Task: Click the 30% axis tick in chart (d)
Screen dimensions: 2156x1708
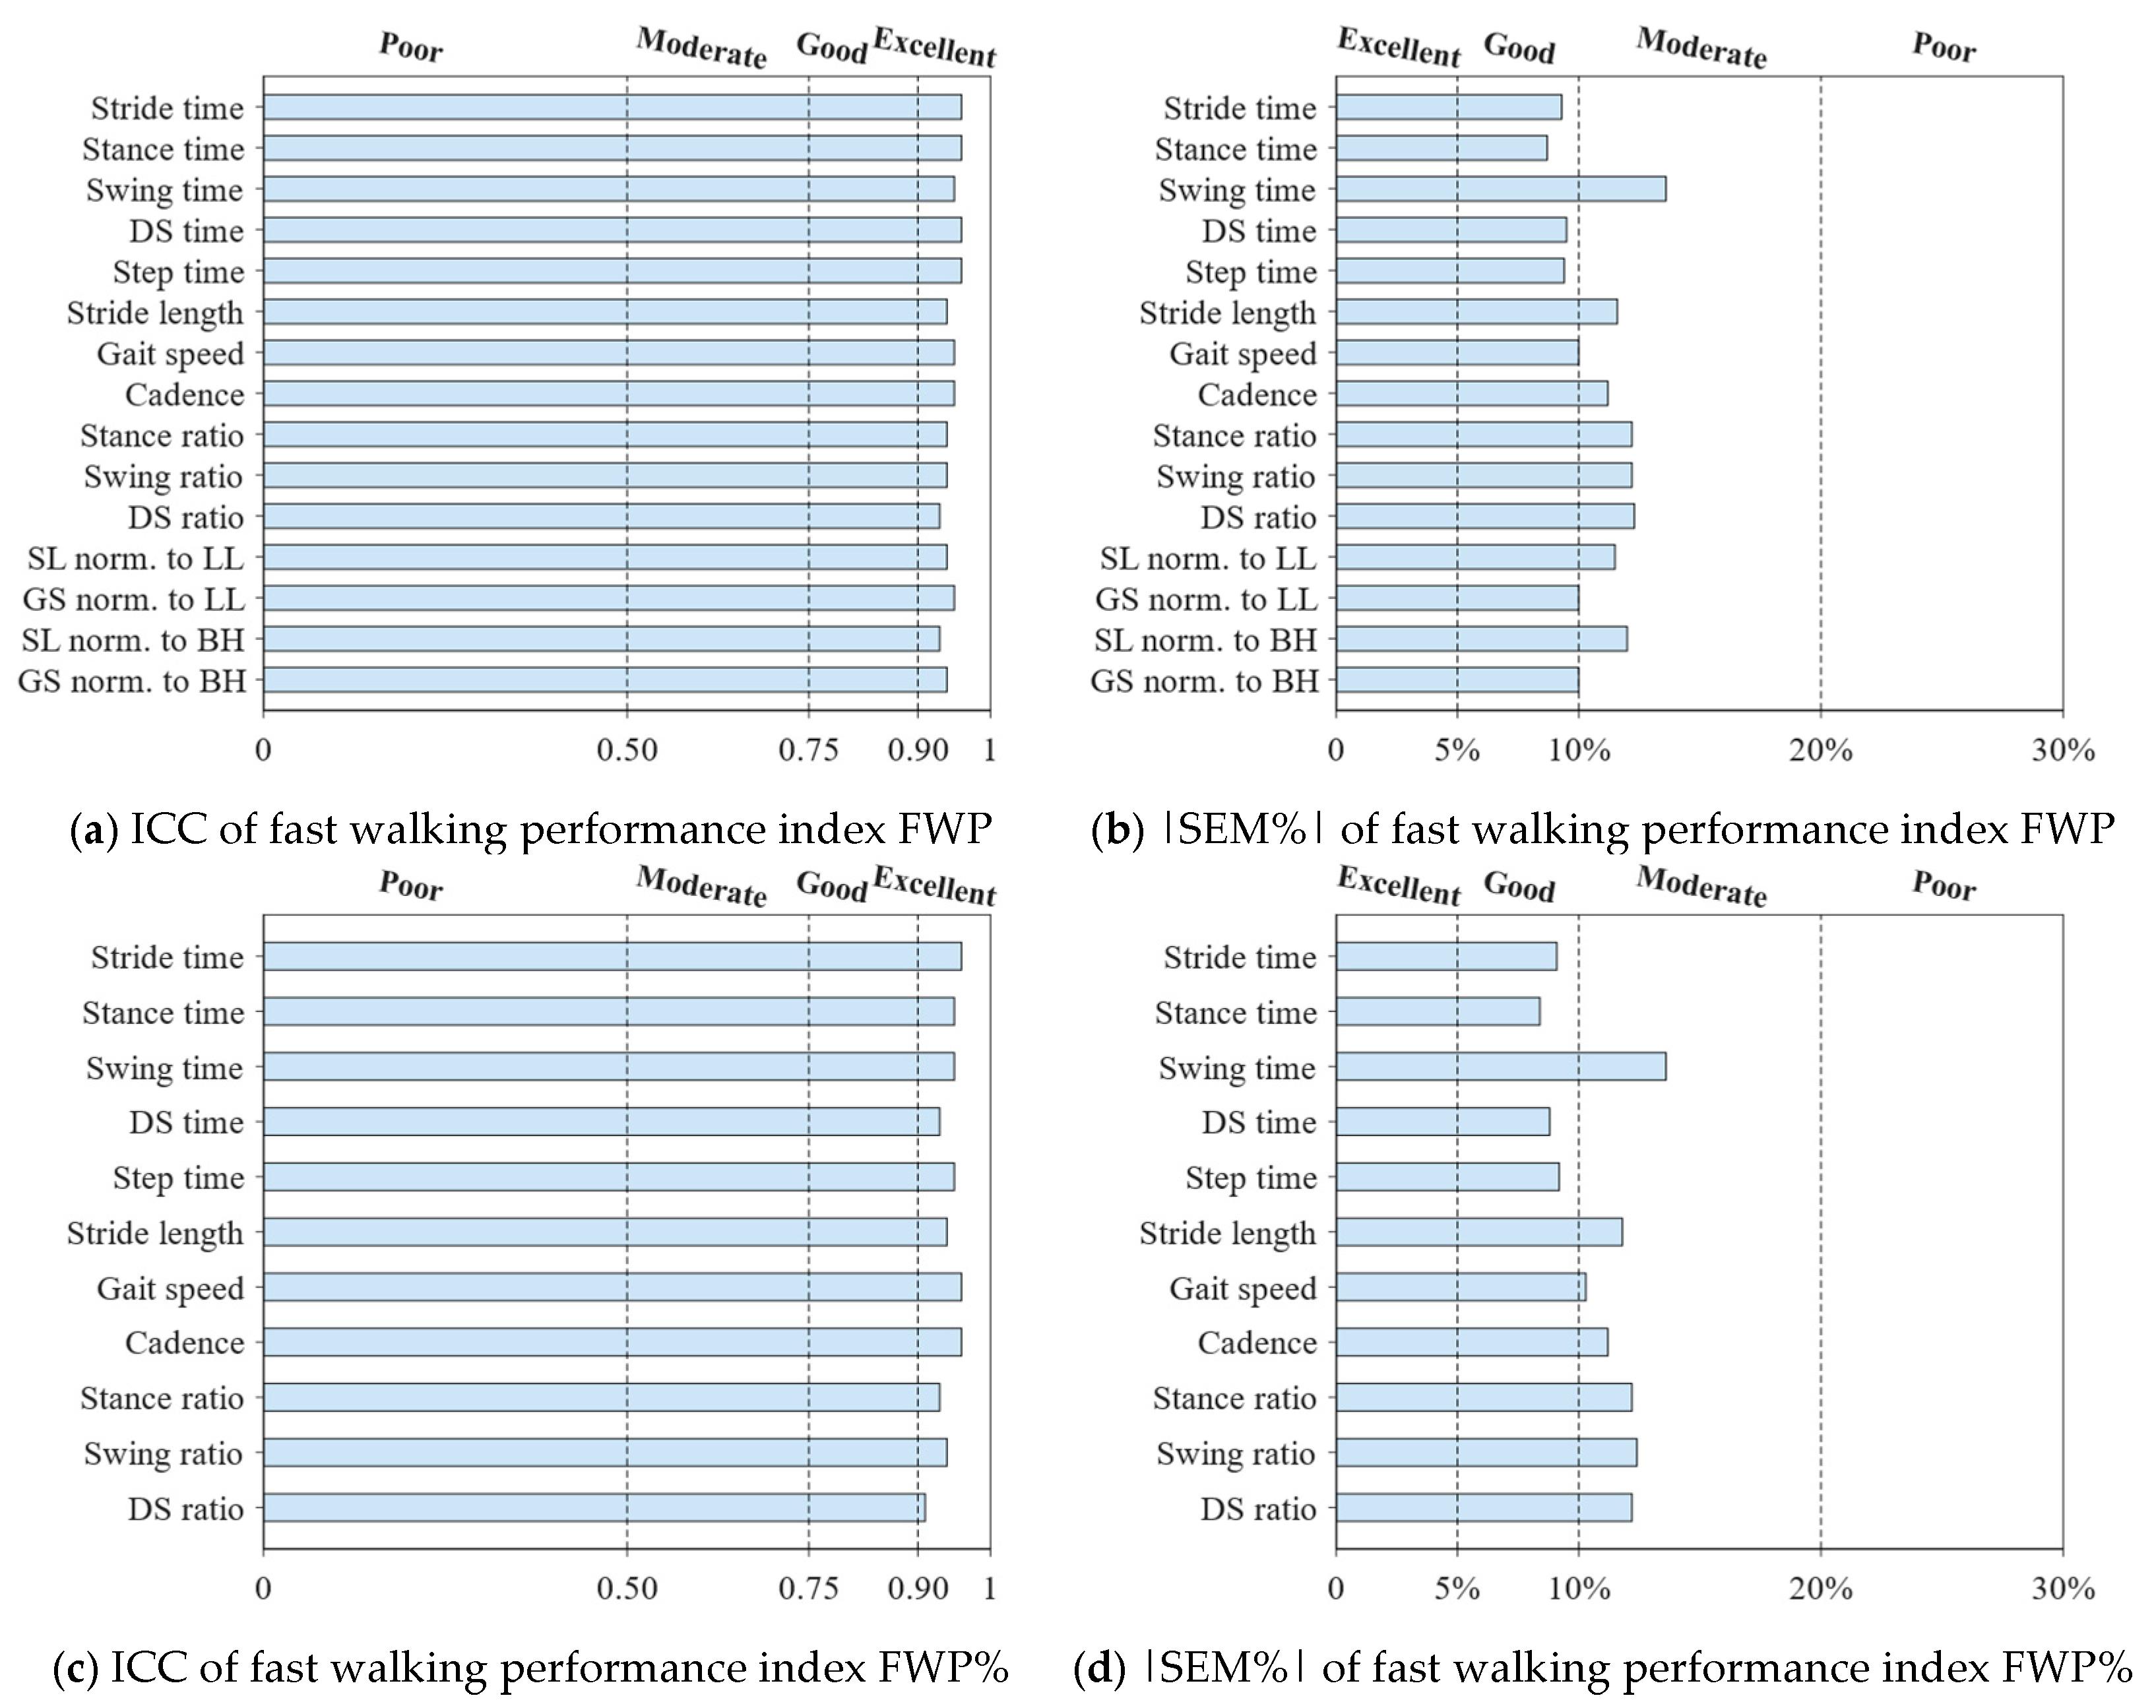Action: click(x=2062, y=1588)
